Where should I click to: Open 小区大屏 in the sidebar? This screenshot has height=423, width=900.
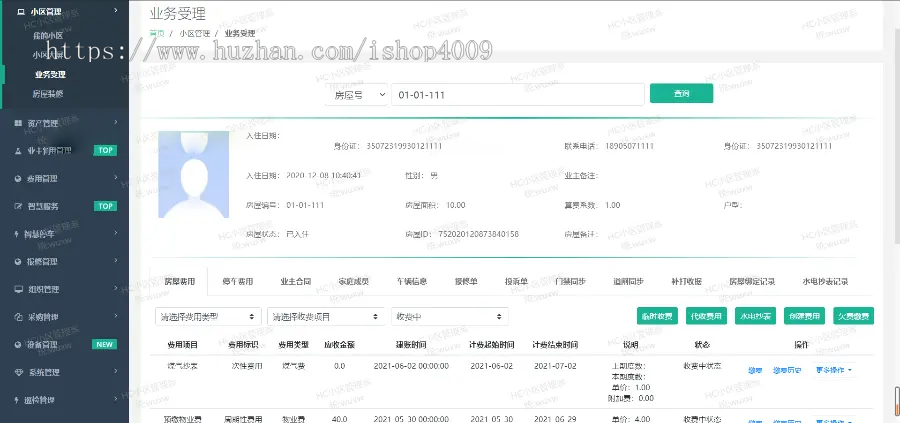pos(48,55)
